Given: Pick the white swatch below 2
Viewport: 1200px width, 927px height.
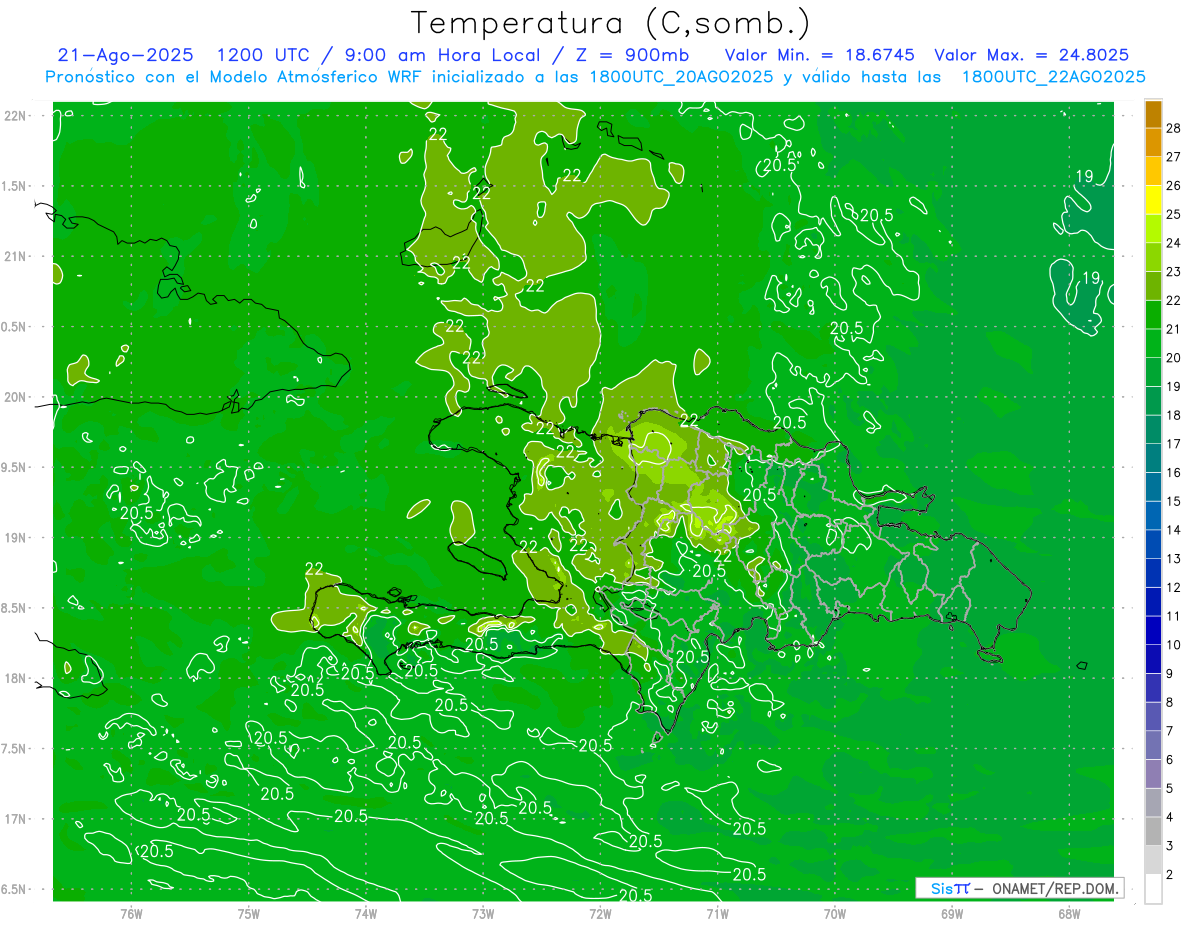Looking at the screenshot, I should tap(1153, 889).
